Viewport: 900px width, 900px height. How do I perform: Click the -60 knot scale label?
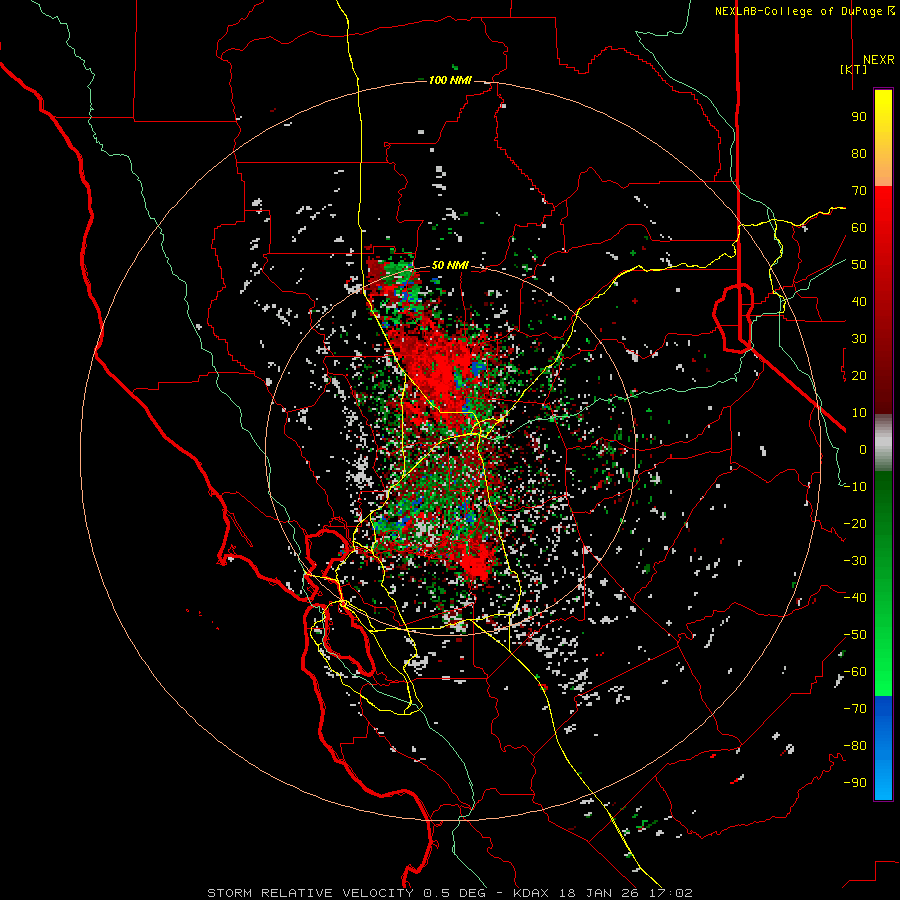[855, 672]
